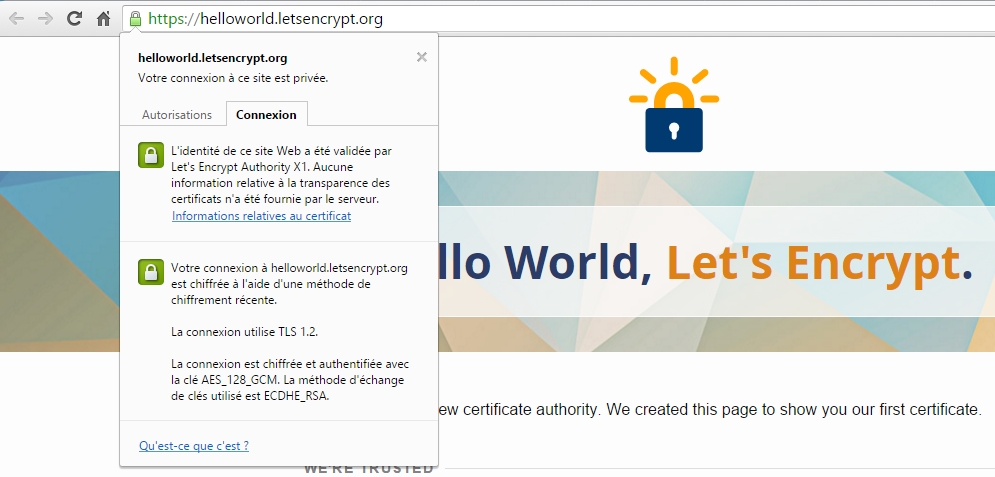Open the home page via house icon

[103, 18]
